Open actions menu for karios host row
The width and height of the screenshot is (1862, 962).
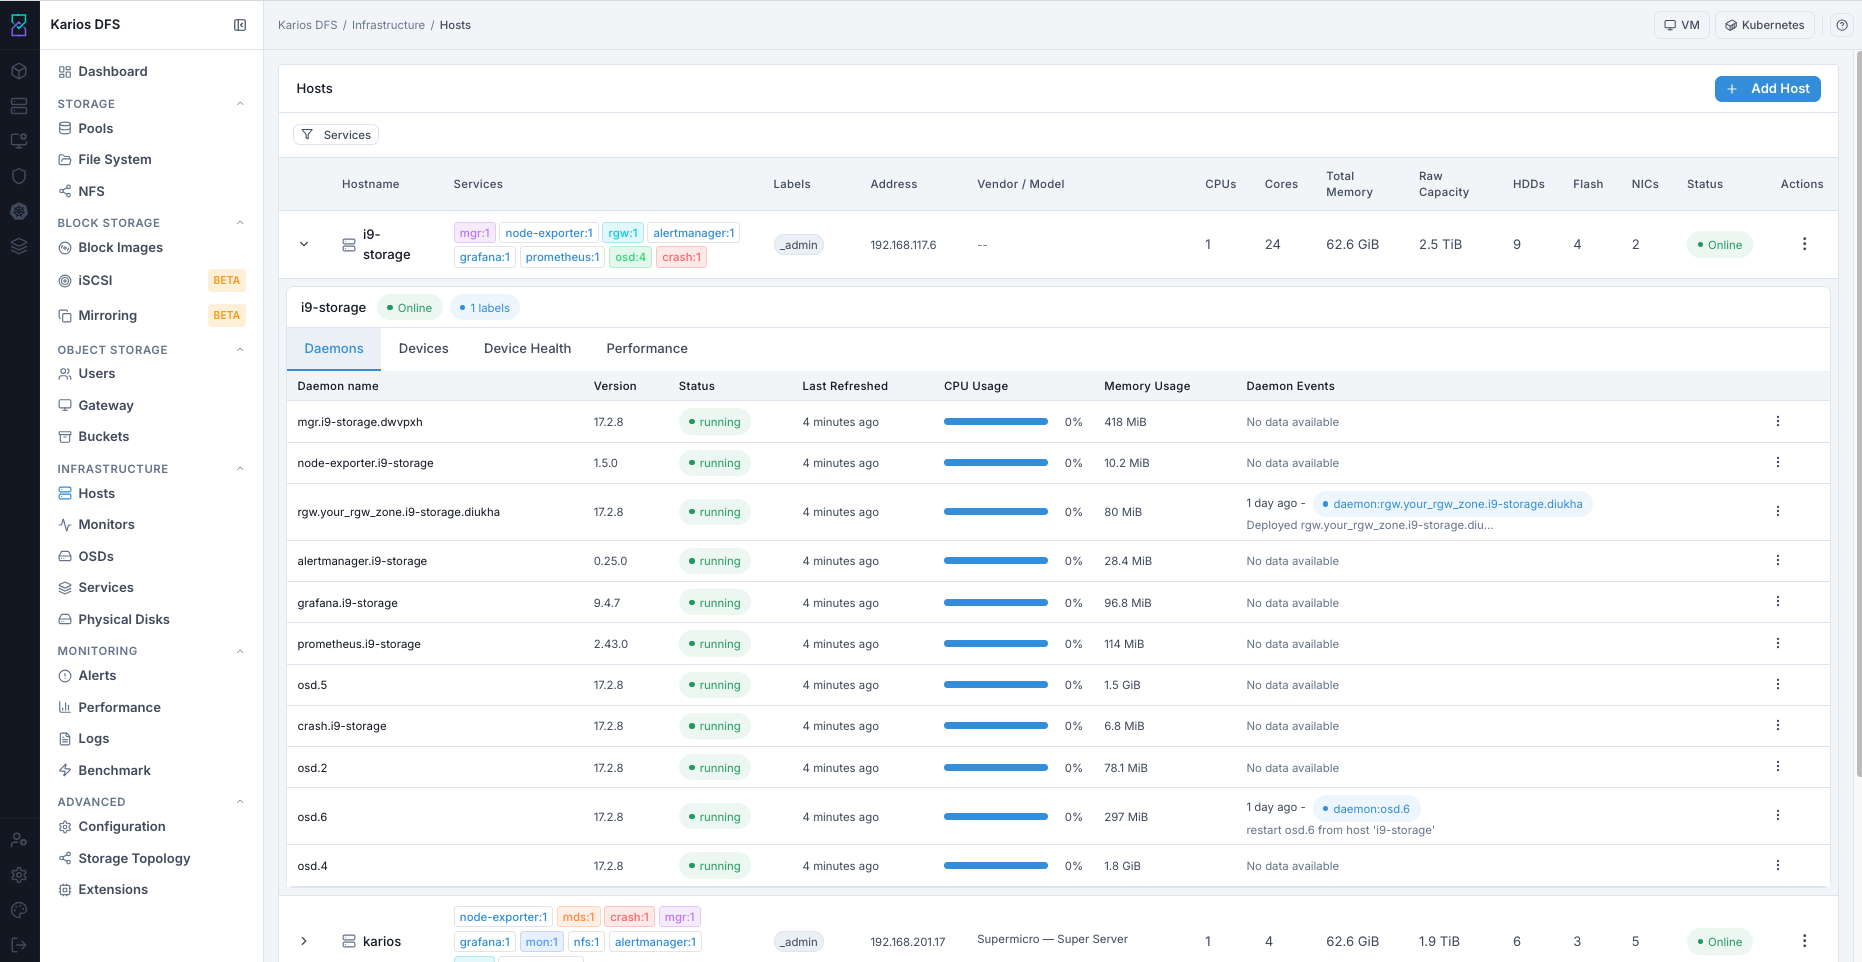point(1804,941)
